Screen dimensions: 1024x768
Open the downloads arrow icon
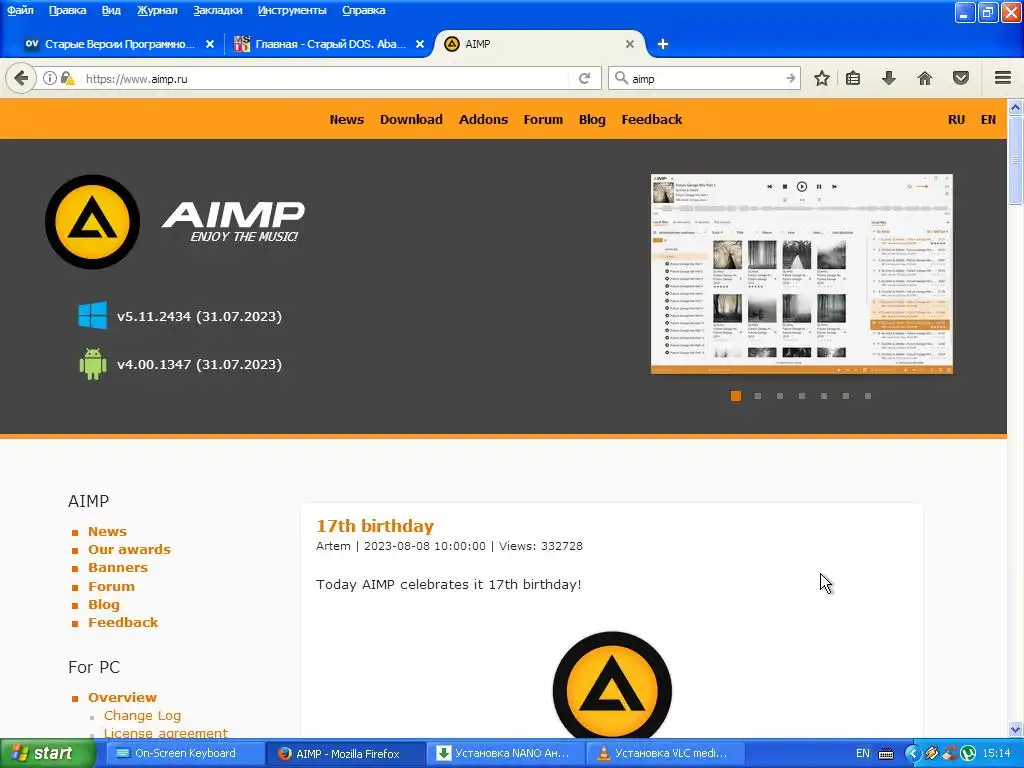[x=888, y=78]
